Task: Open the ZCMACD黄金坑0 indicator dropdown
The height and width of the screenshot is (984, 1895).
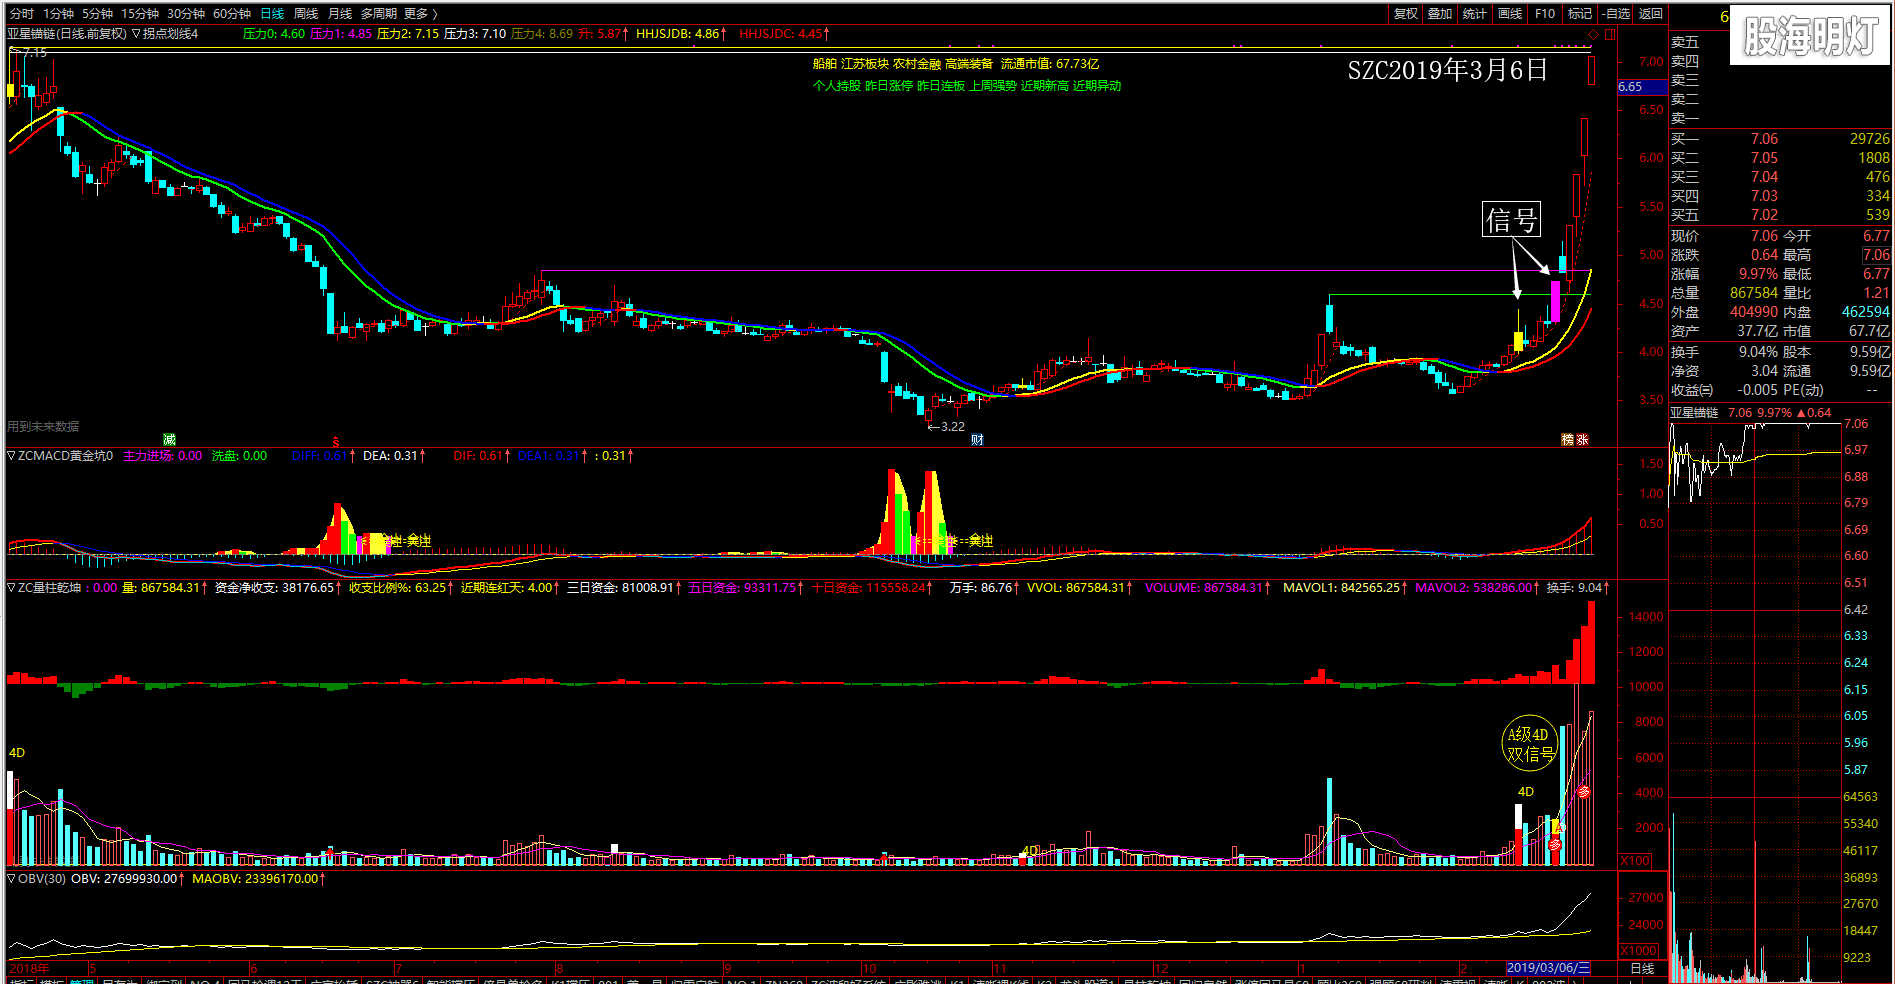Action: pyautogui.click(x=60, y=455)
